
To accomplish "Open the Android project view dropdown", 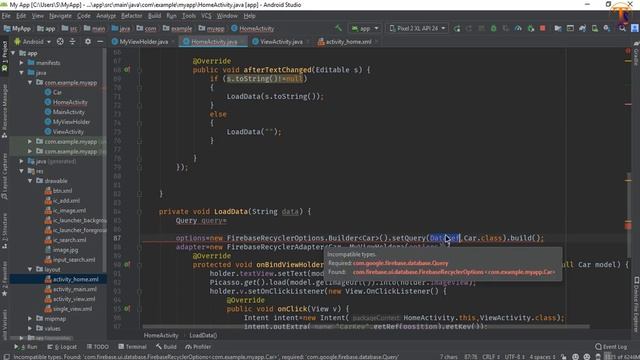I will (x=33, y=42).
